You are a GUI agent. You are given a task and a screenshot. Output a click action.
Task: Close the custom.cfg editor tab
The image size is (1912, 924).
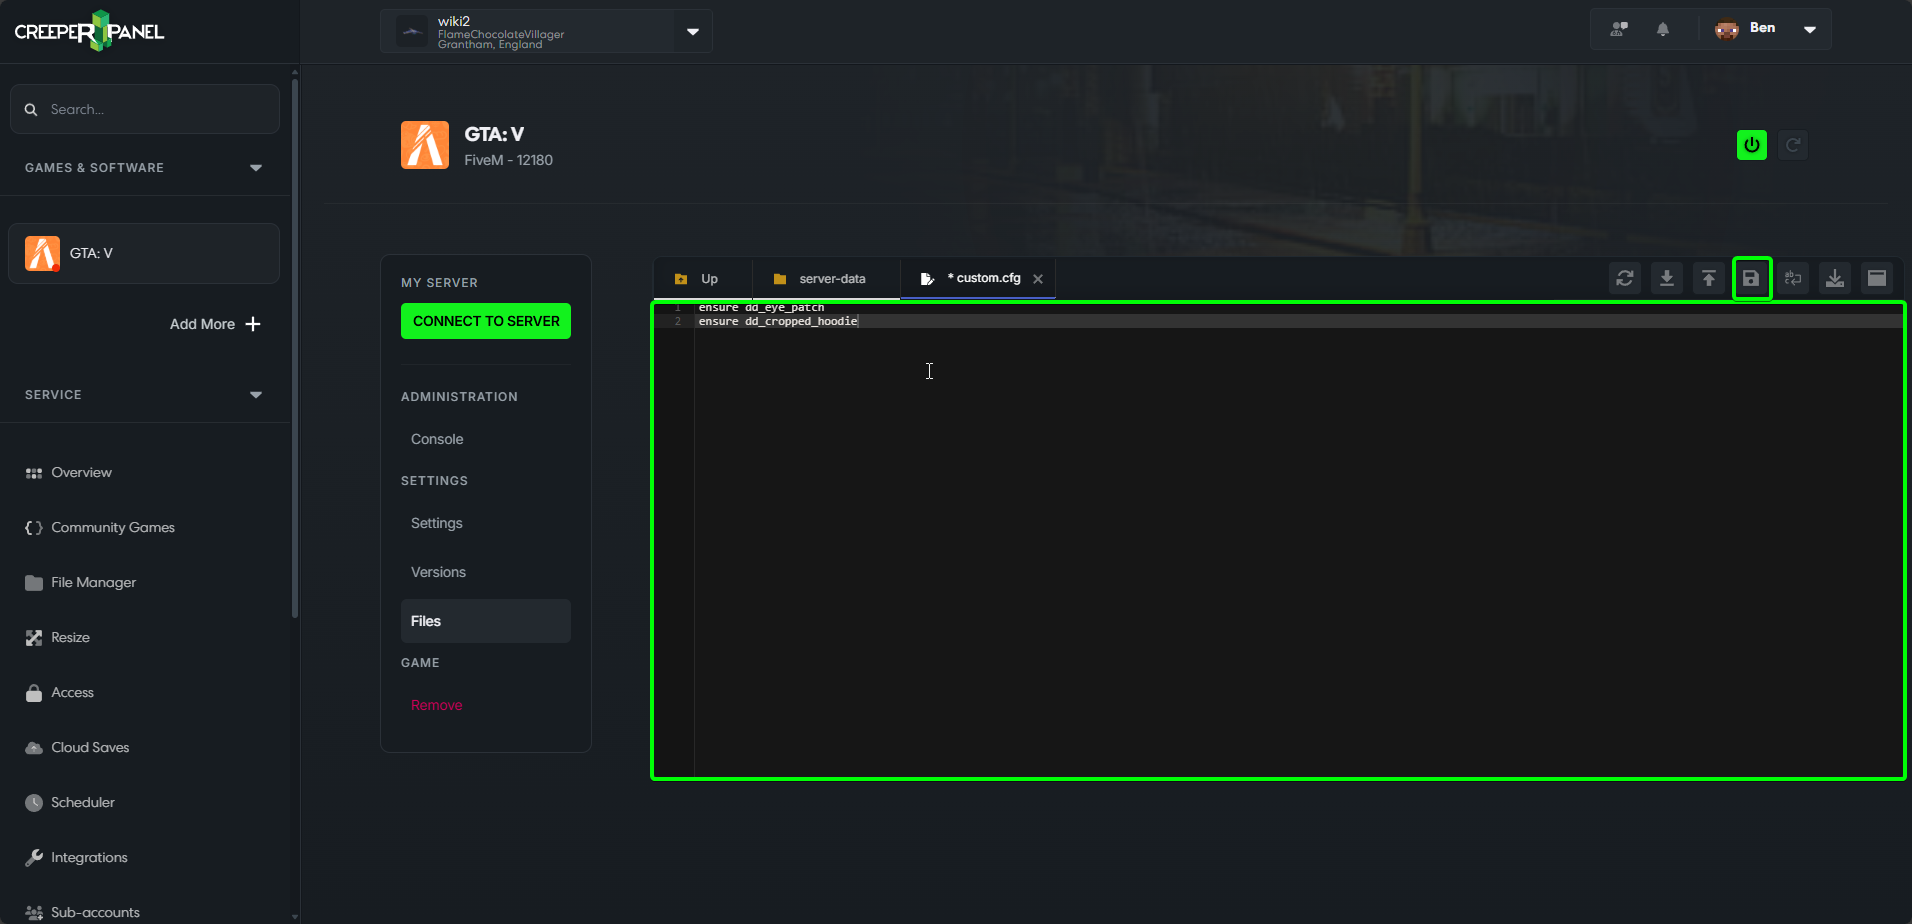[1038, 278]
